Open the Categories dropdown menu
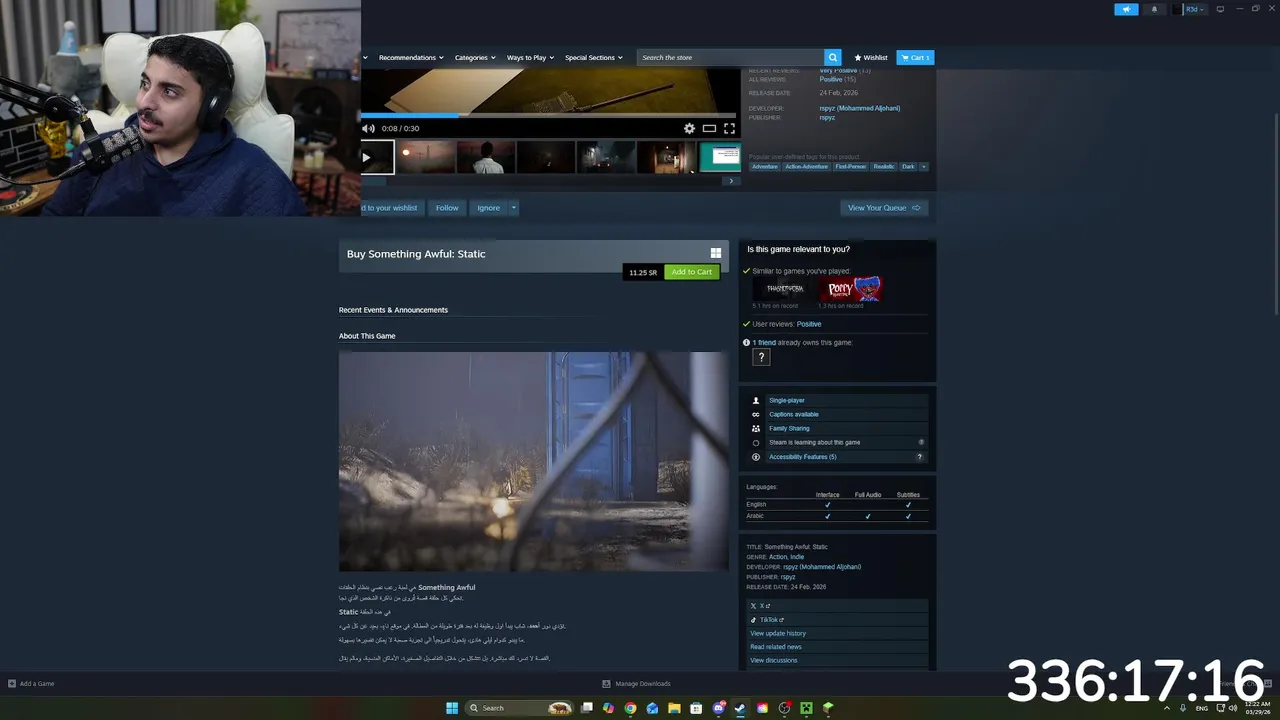The image size is (1280, 720). point(475,57)
